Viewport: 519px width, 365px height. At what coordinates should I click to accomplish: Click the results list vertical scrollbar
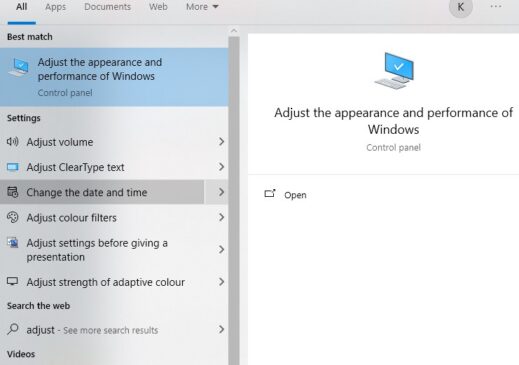234,200
